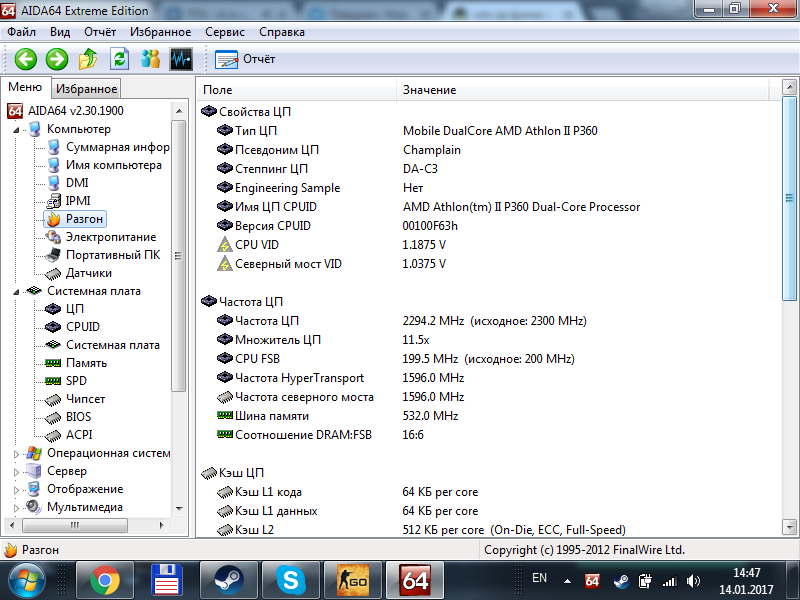The image size is (800, 600).
Task: Click the EN language indicator
Action: coord(539,578)
